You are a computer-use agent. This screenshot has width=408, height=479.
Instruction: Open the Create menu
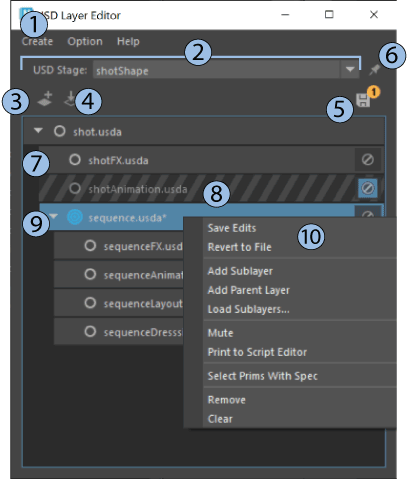click(37, 41)
